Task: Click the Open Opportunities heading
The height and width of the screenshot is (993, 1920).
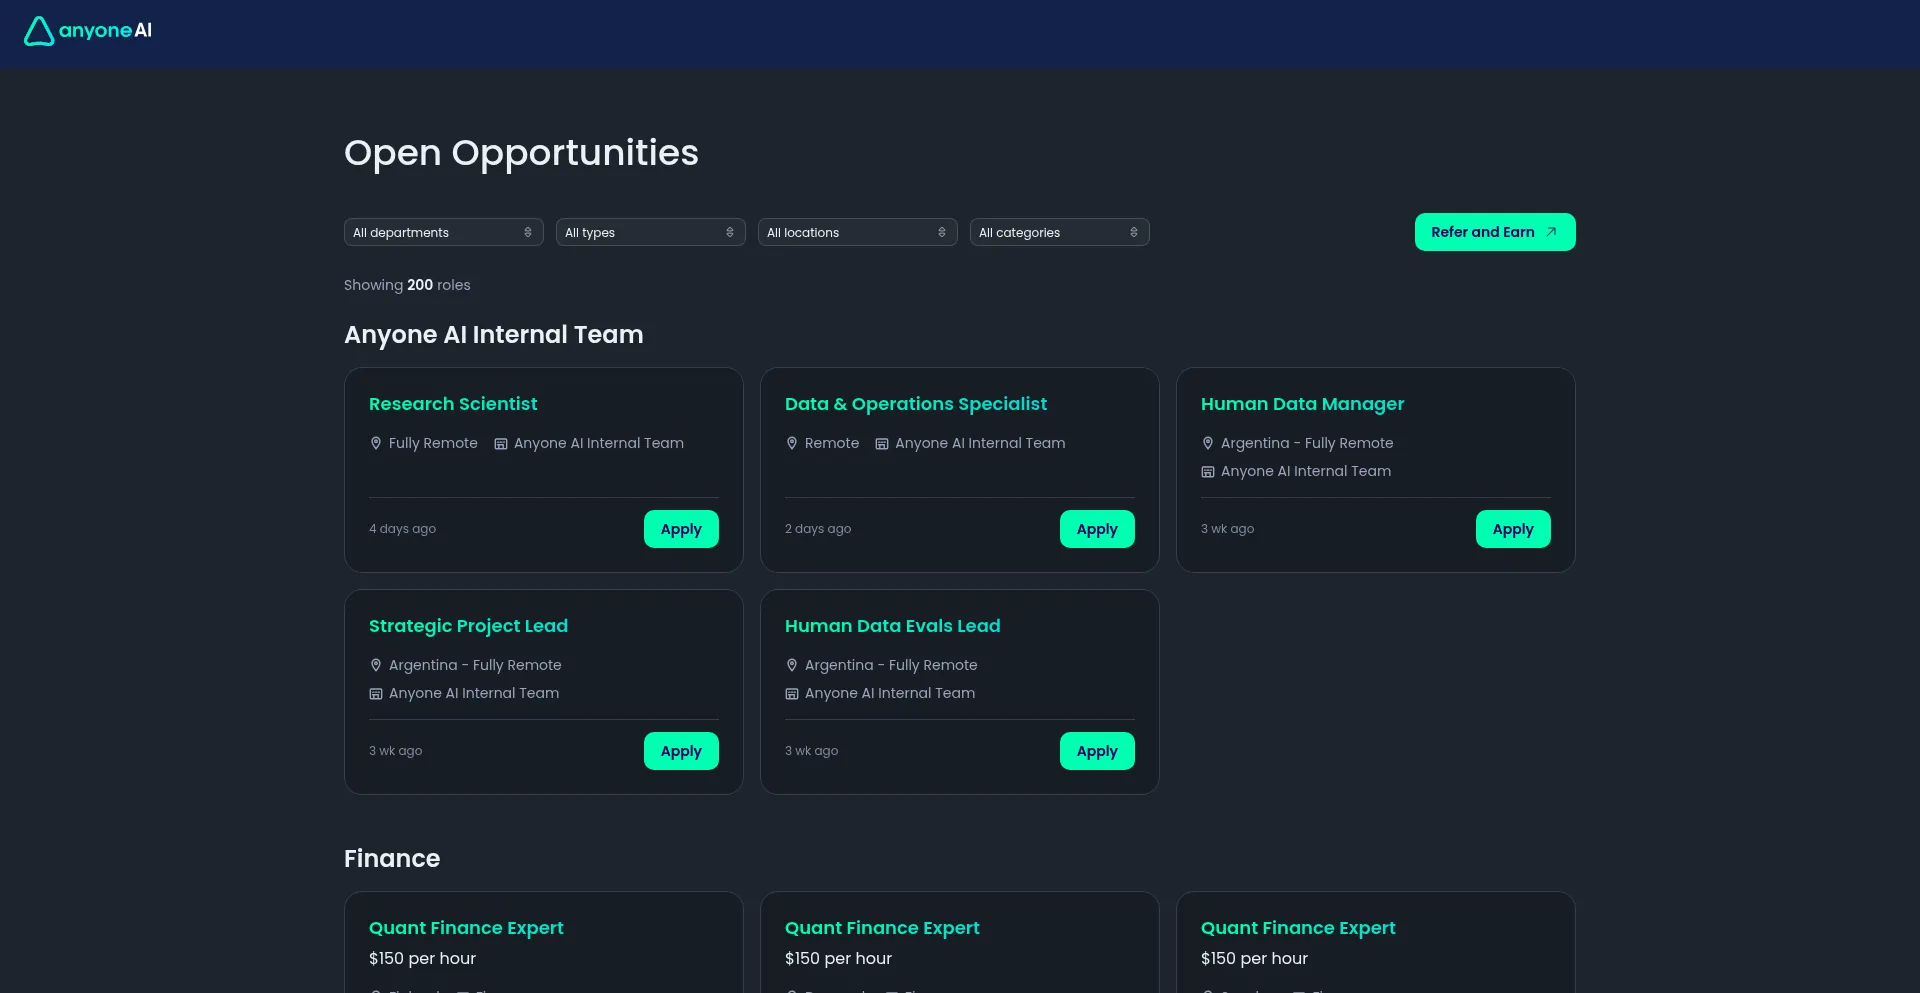Action: tap(521, 153)
